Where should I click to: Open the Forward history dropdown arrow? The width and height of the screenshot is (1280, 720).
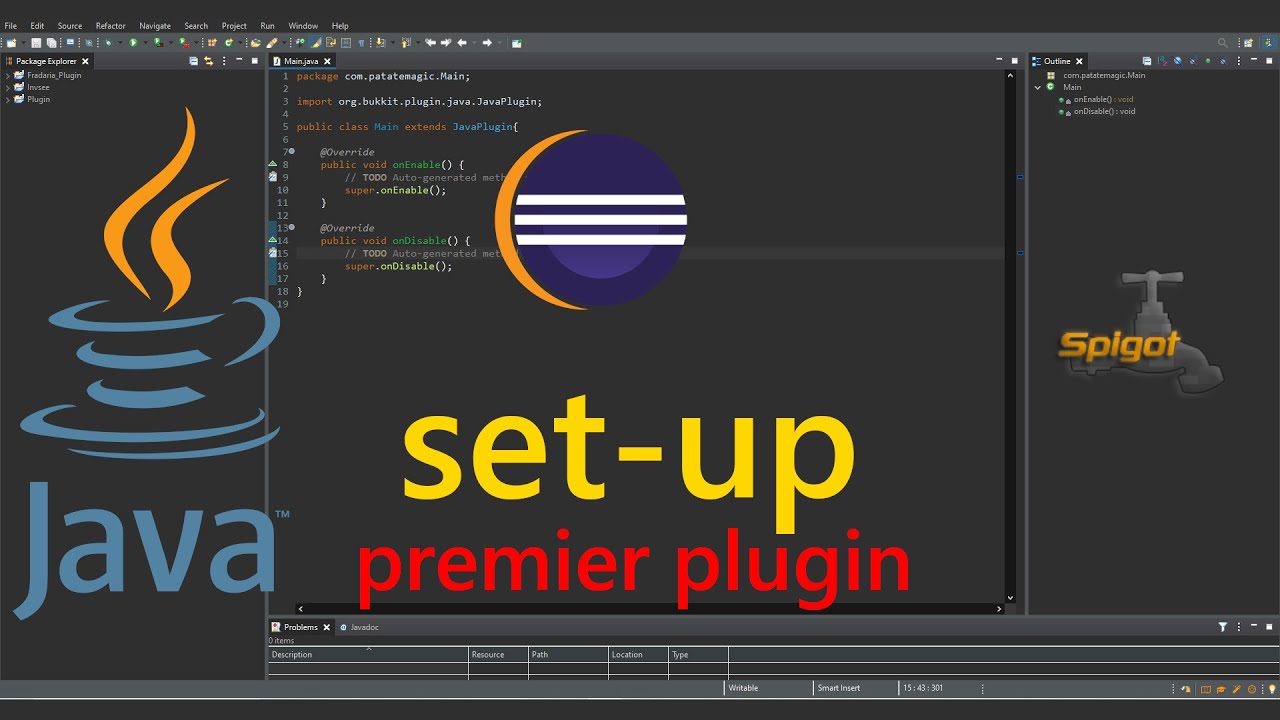click(500, 43)
